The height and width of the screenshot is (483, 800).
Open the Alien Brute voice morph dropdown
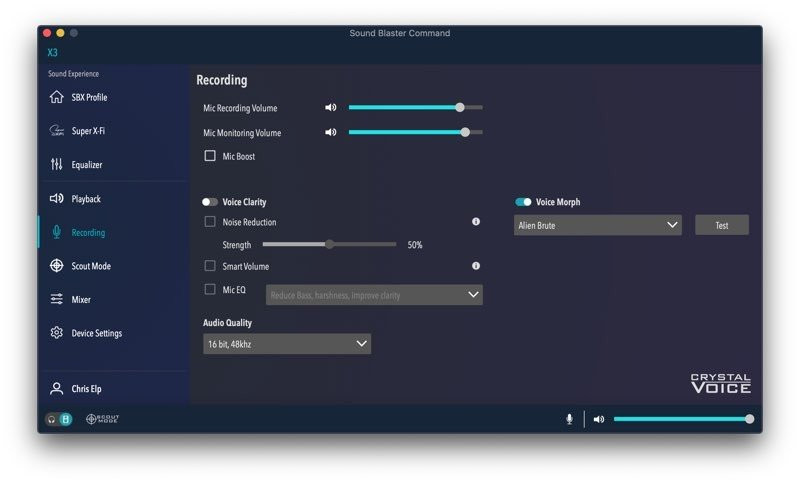tap(598, 226)
